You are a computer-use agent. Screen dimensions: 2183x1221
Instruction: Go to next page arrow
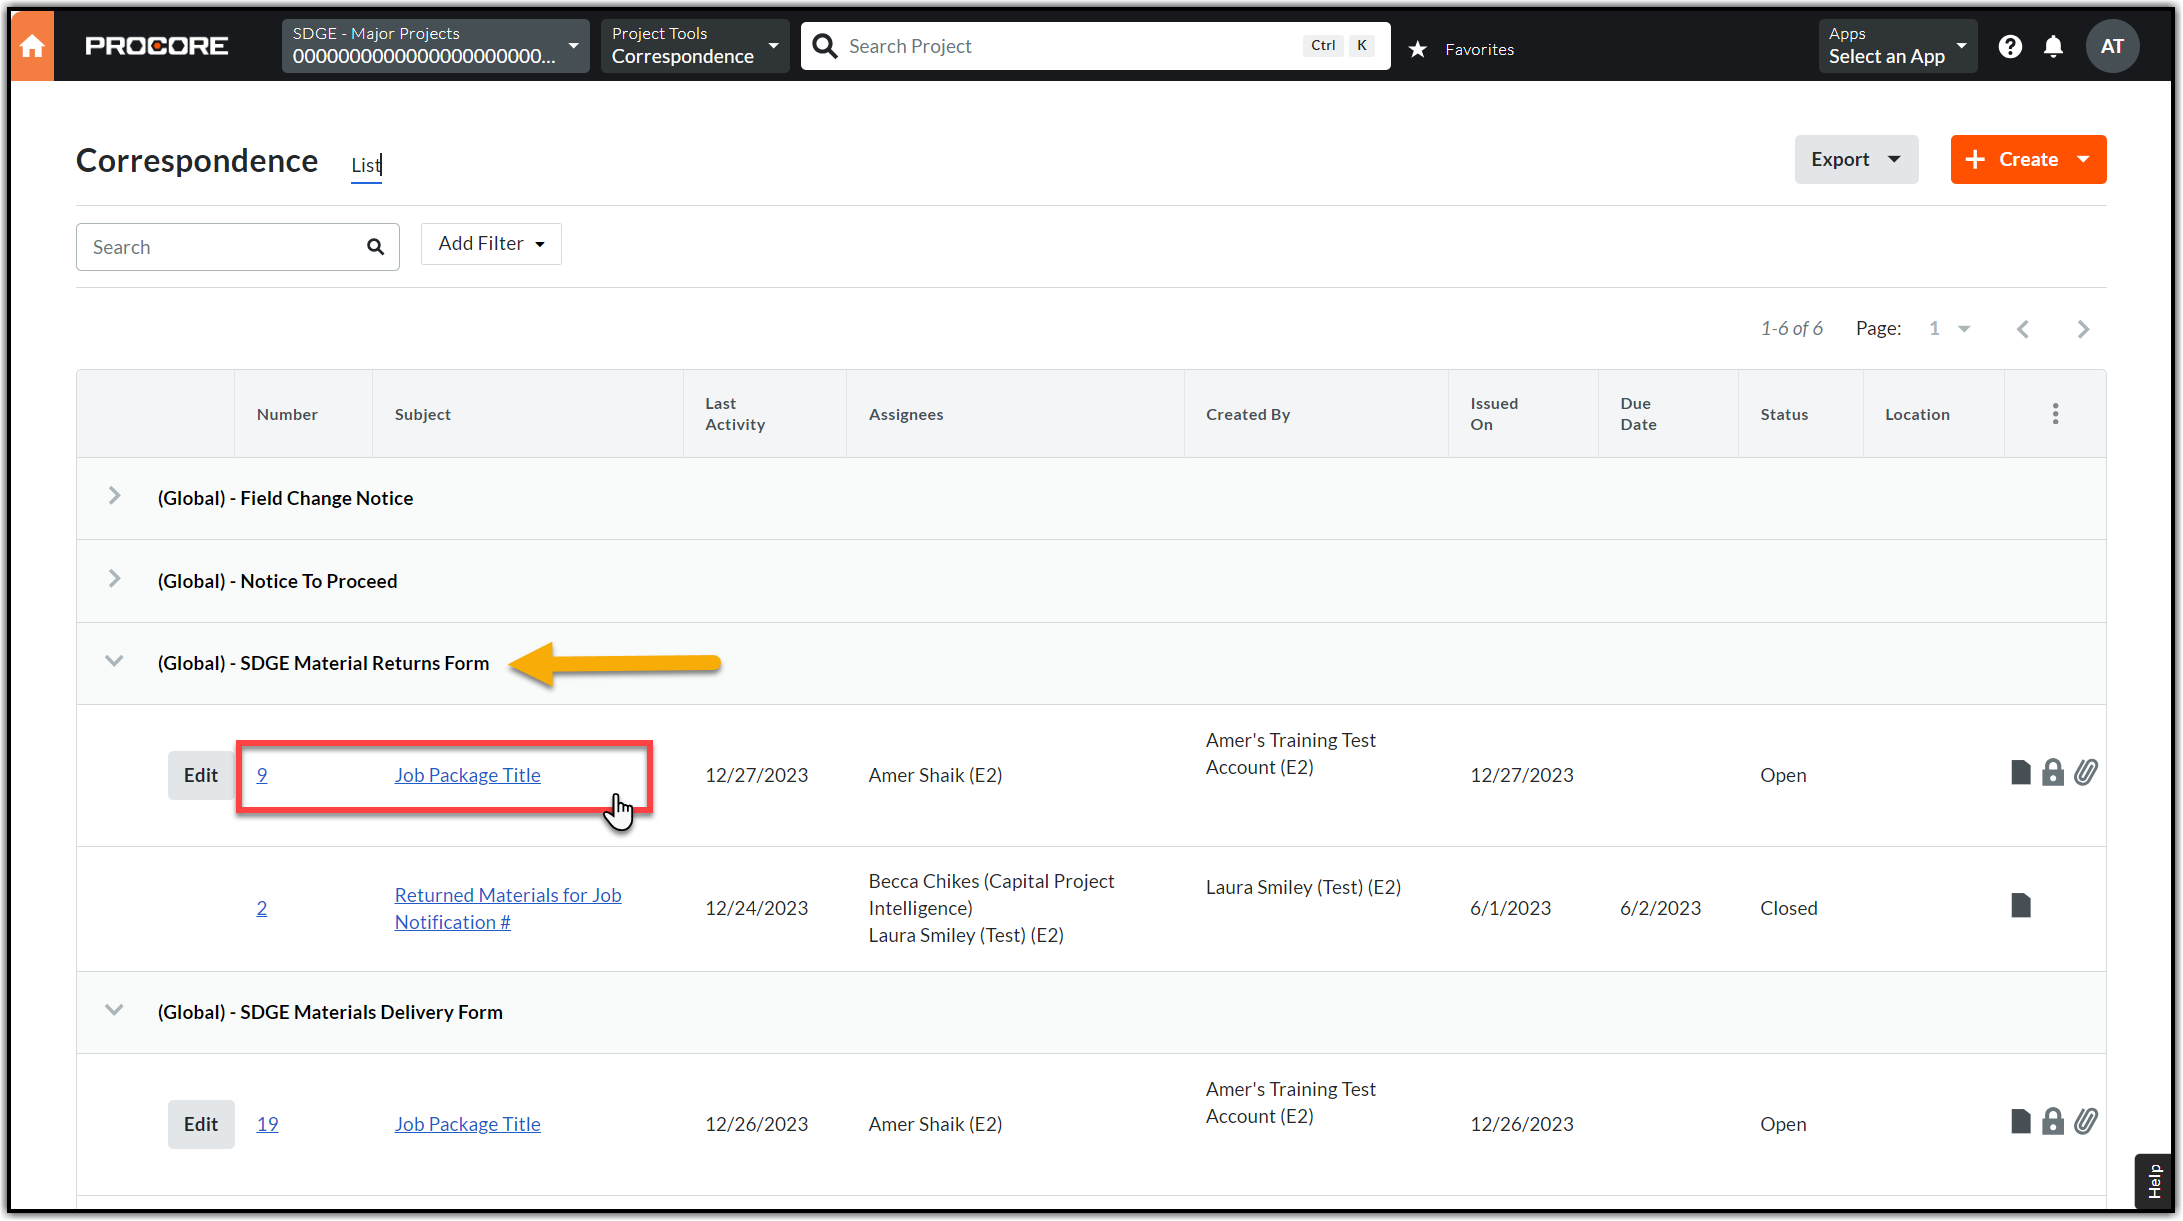pyautogui.click(x=2083, y=329)
